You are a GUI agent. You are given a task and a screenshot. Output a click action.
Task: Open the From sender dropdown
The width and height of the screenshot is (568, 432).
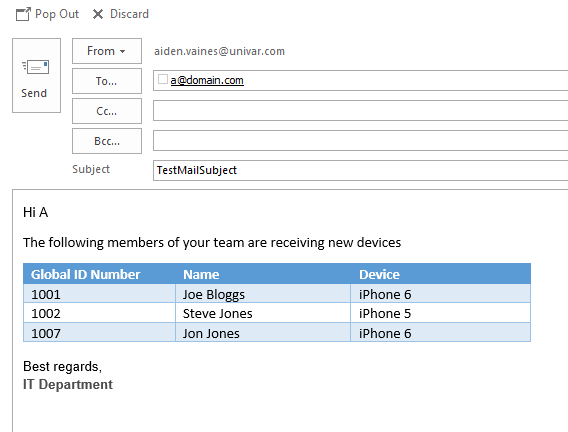click(x=107, y=51)
